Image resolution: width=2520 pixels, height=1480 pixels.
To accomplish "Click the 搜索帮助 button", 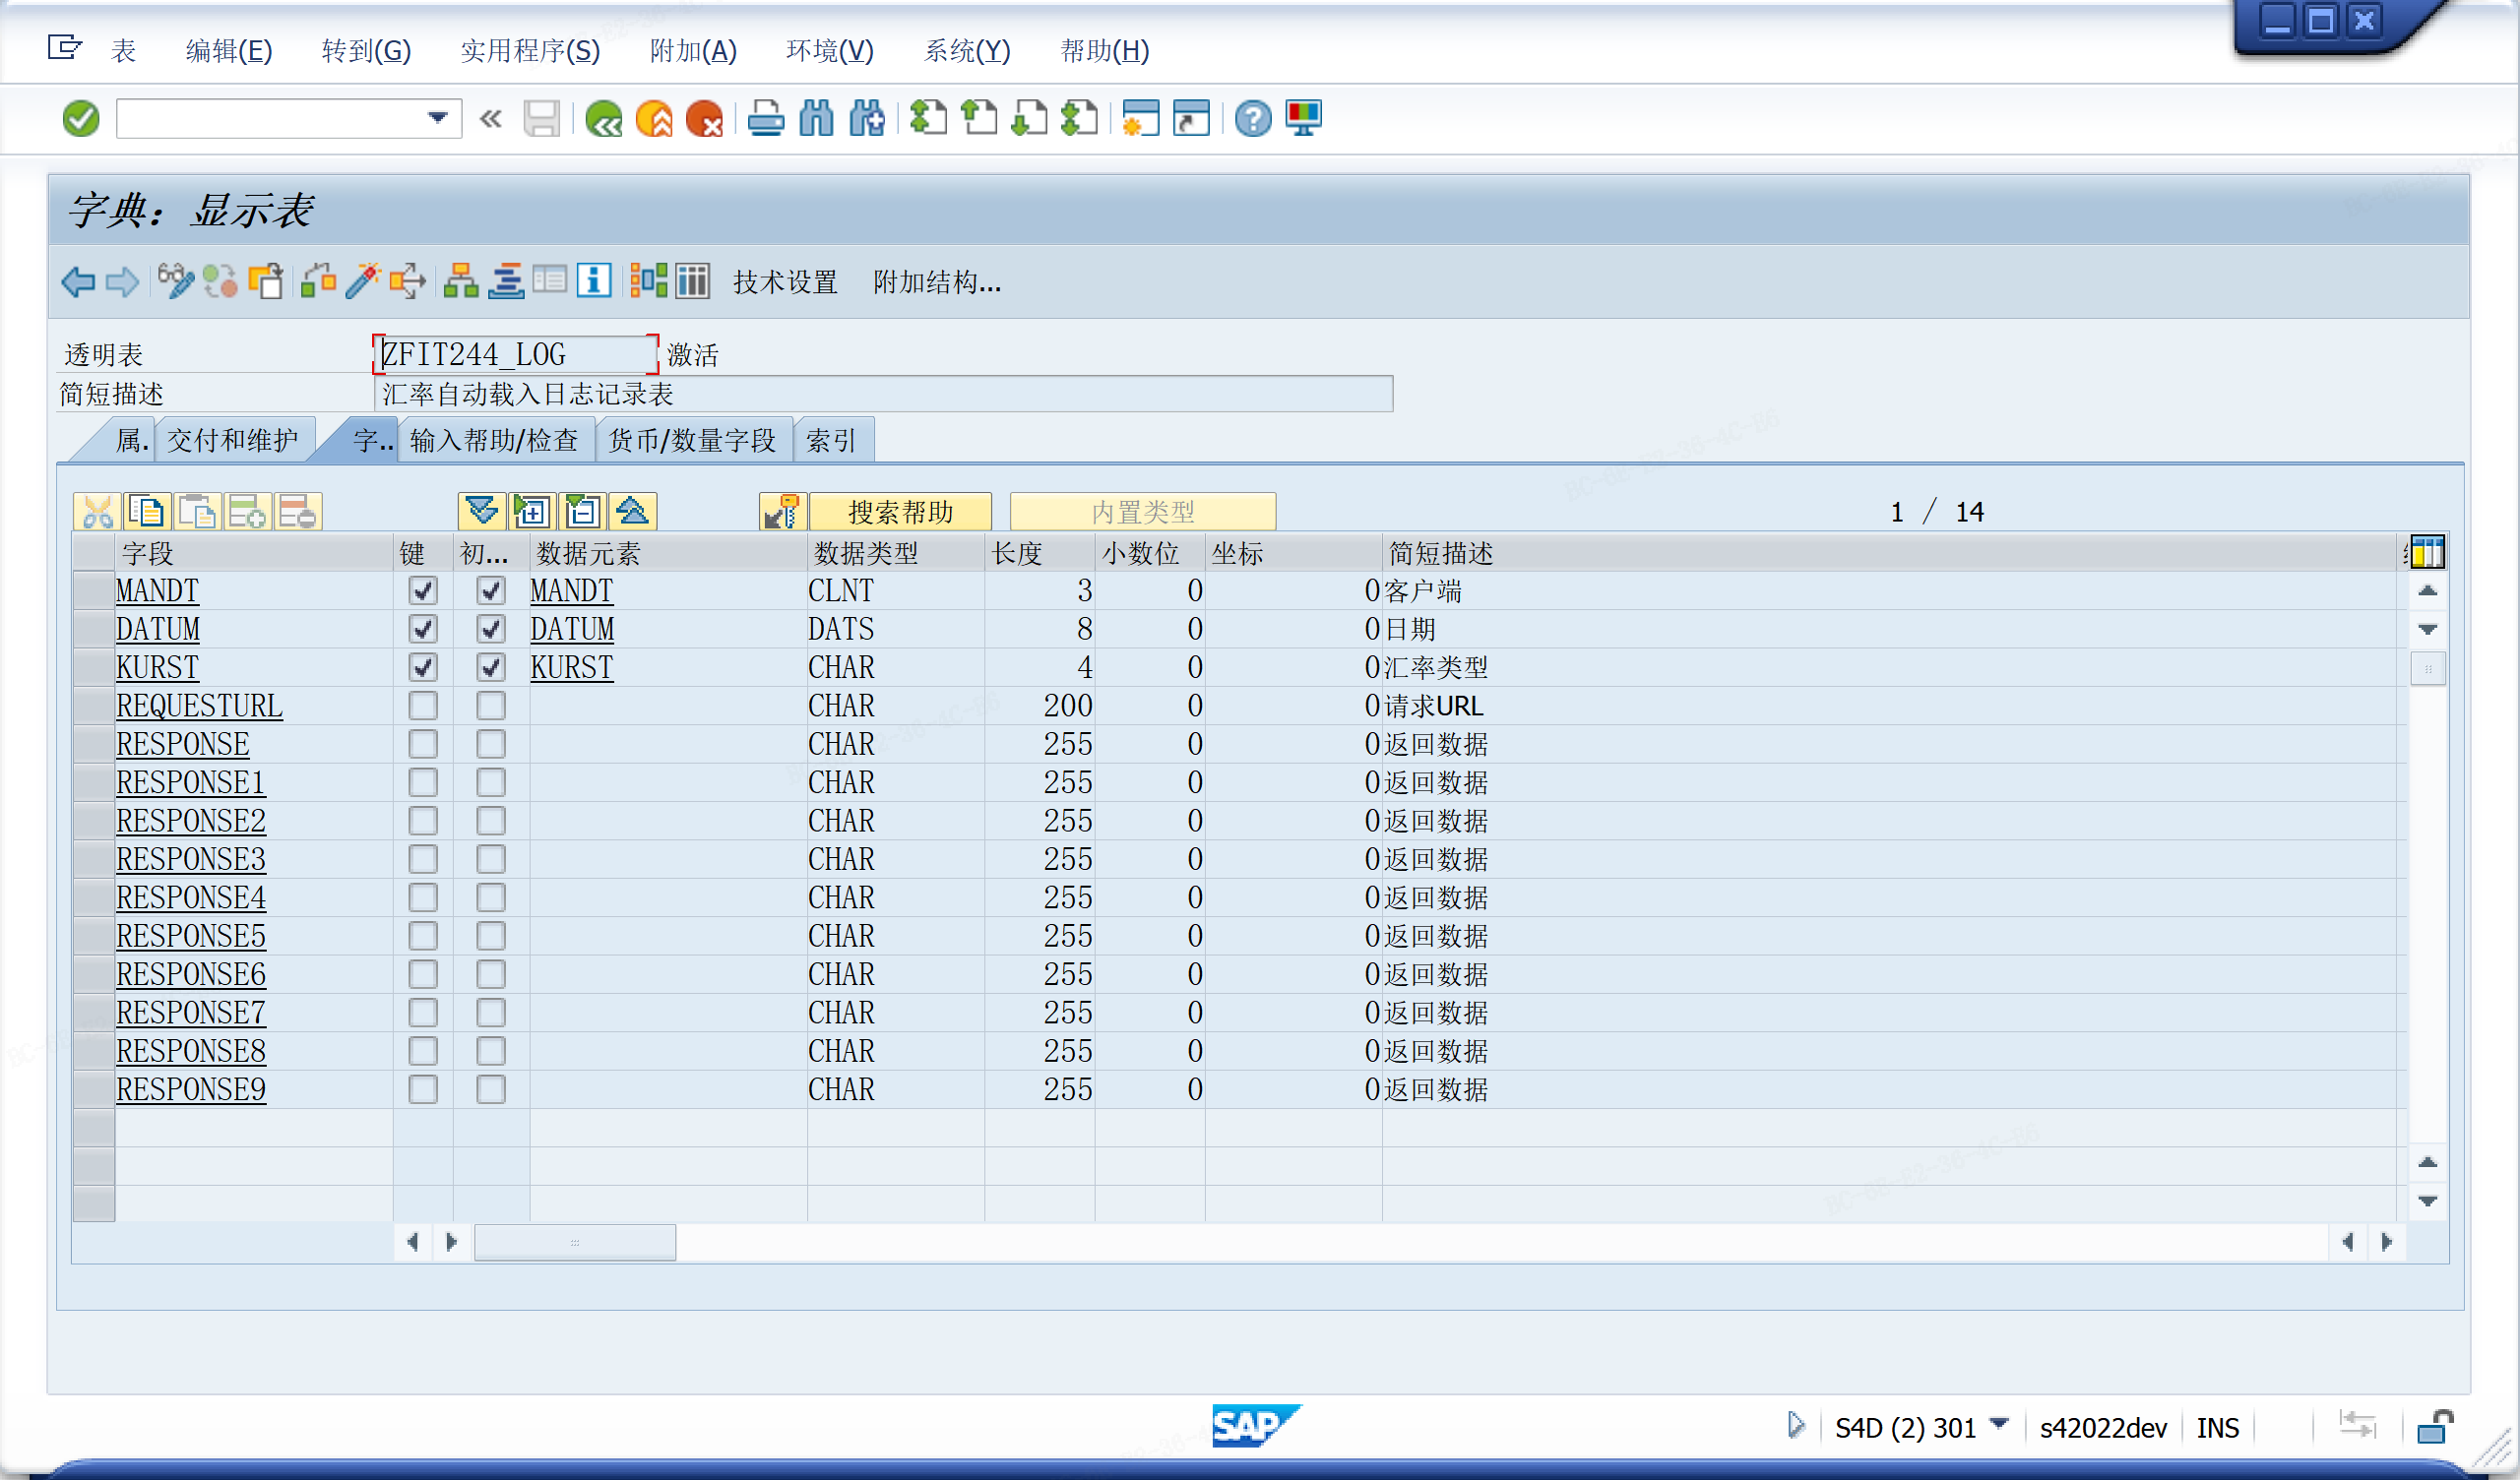I will click(900, 512).
